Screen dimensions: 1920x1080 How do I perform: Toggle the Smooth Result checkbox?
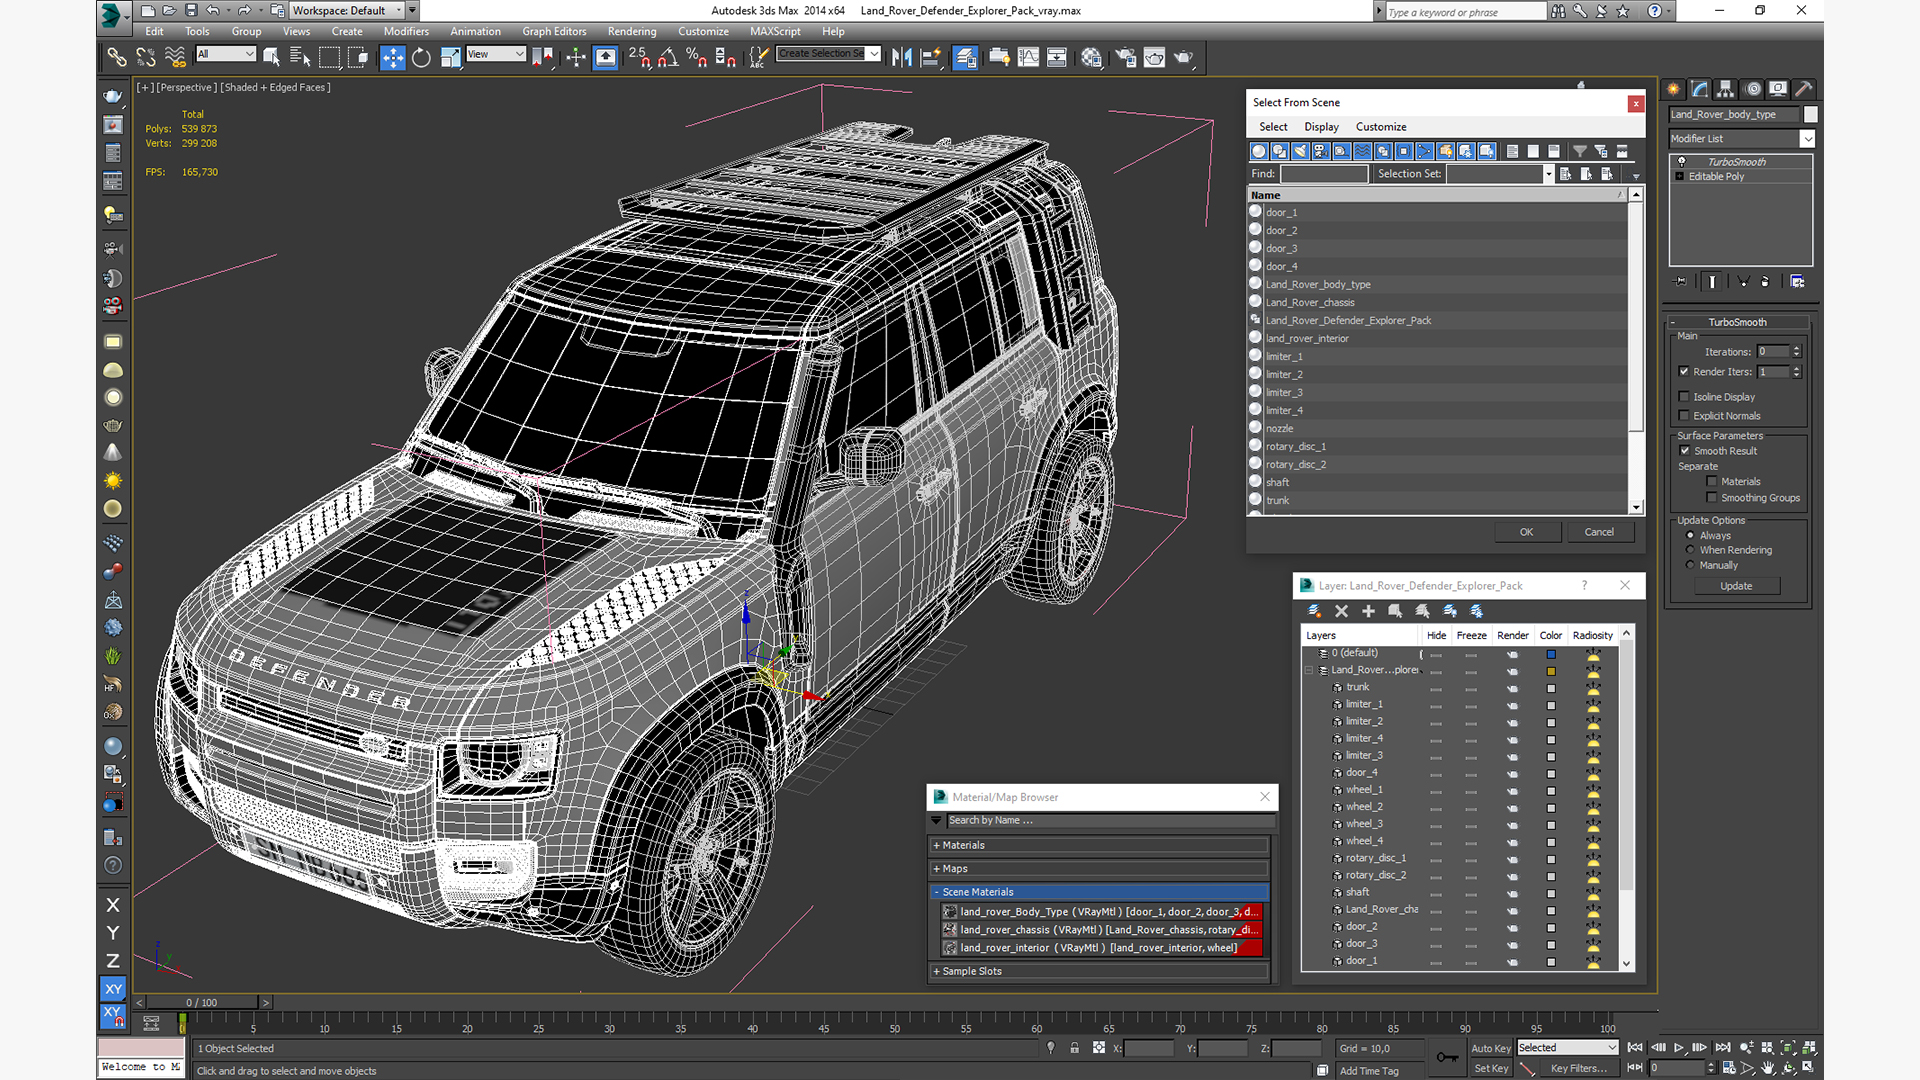[1685, 451]
